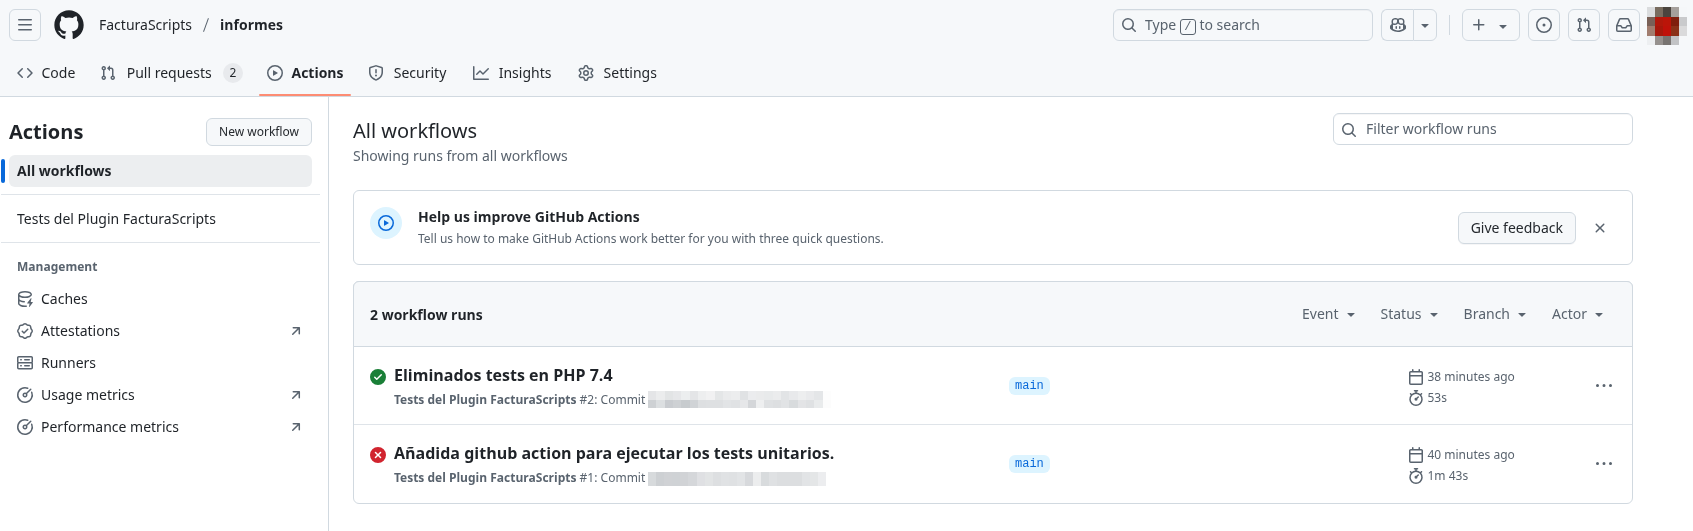The width and height of the screenshot is (1693, 531).
Task: Click the New workflow button
Action: point(259,132)
